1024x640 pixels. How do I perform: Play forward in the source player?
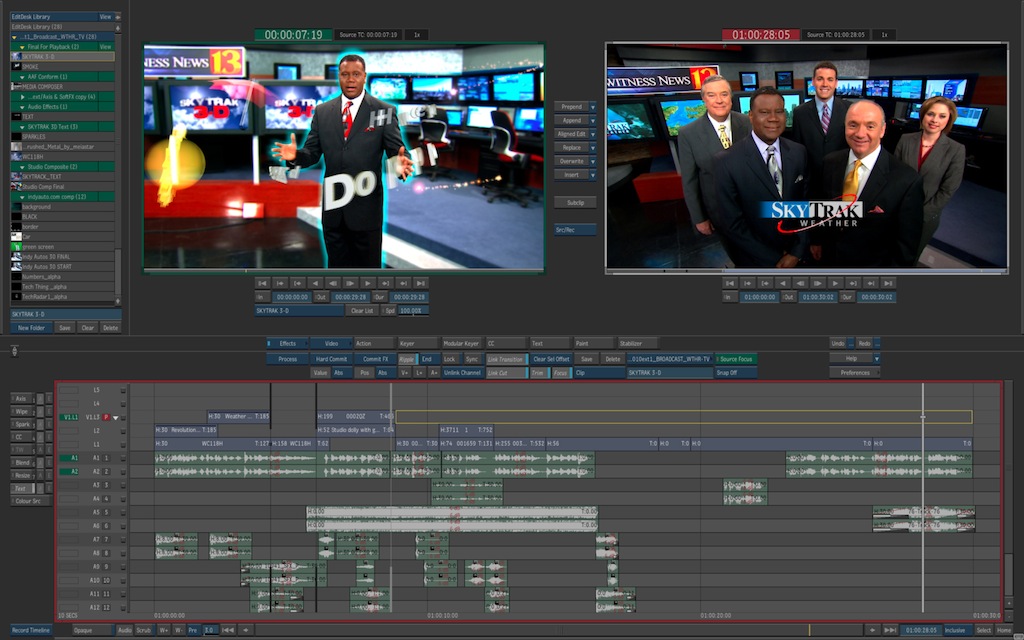368,283
